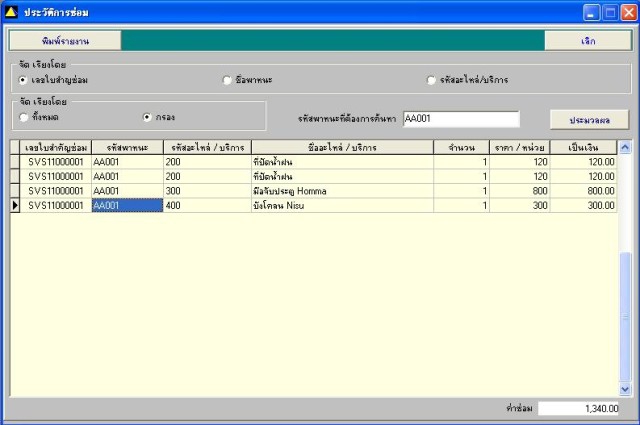This screenshot has height=425, width=640.
Task: Click the scrollbar down arrow
Action: point(625,389)
